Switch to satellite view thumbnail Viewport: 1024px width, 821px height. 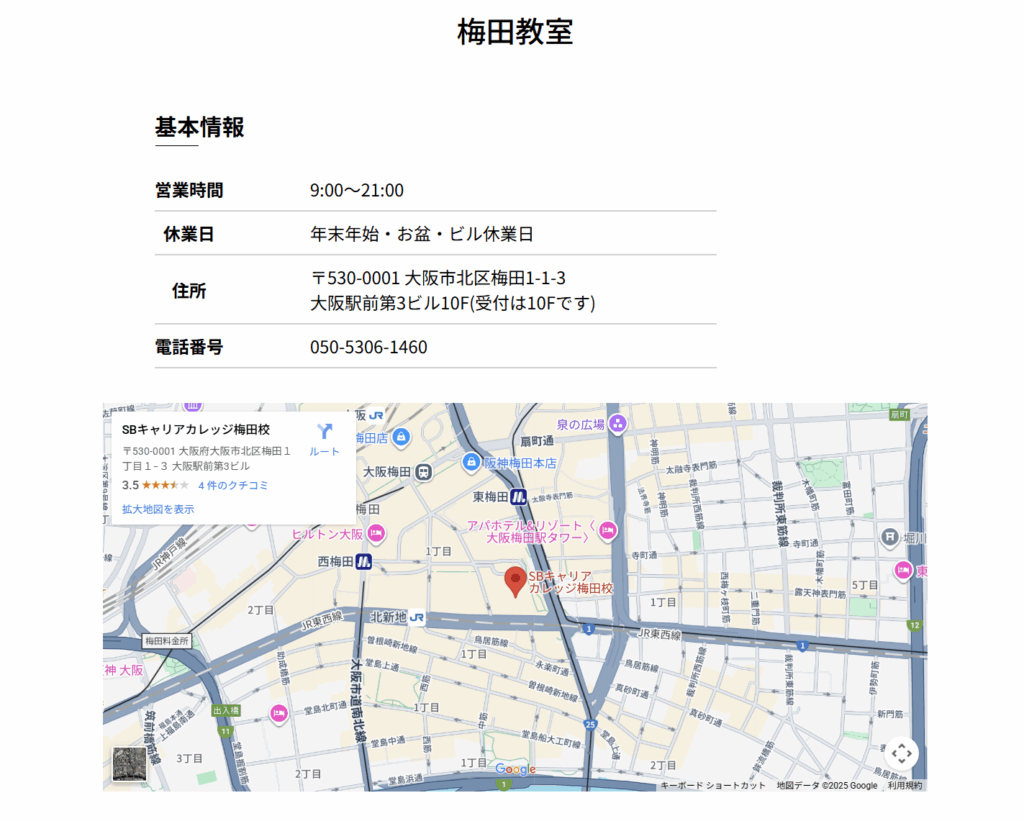(129, 764)
